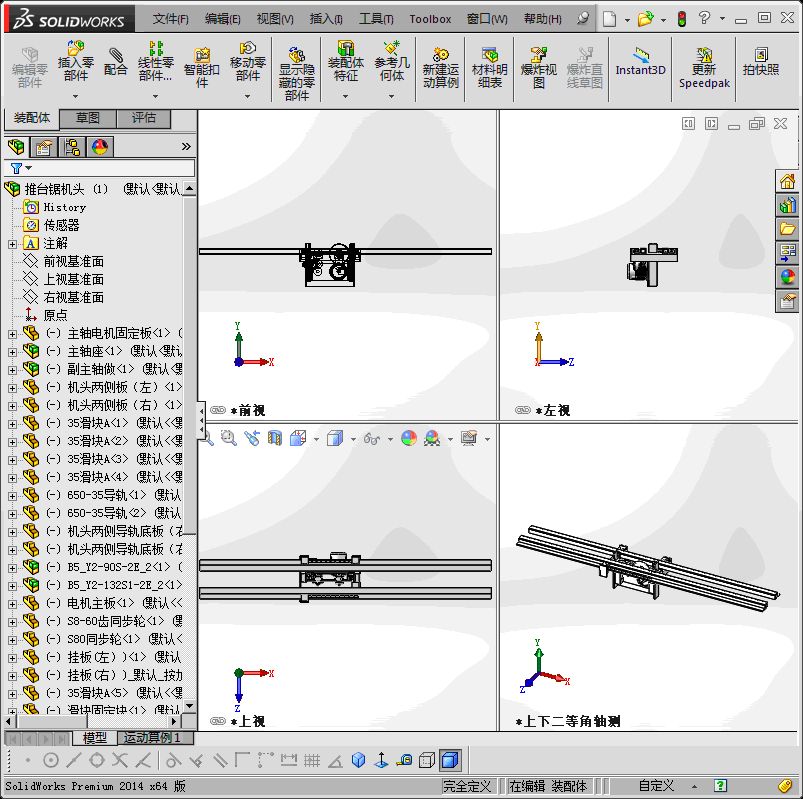Expand 电机主板<1> component node
The width and height of the screenshot is (803, 799).
click(x=12, y=604)
